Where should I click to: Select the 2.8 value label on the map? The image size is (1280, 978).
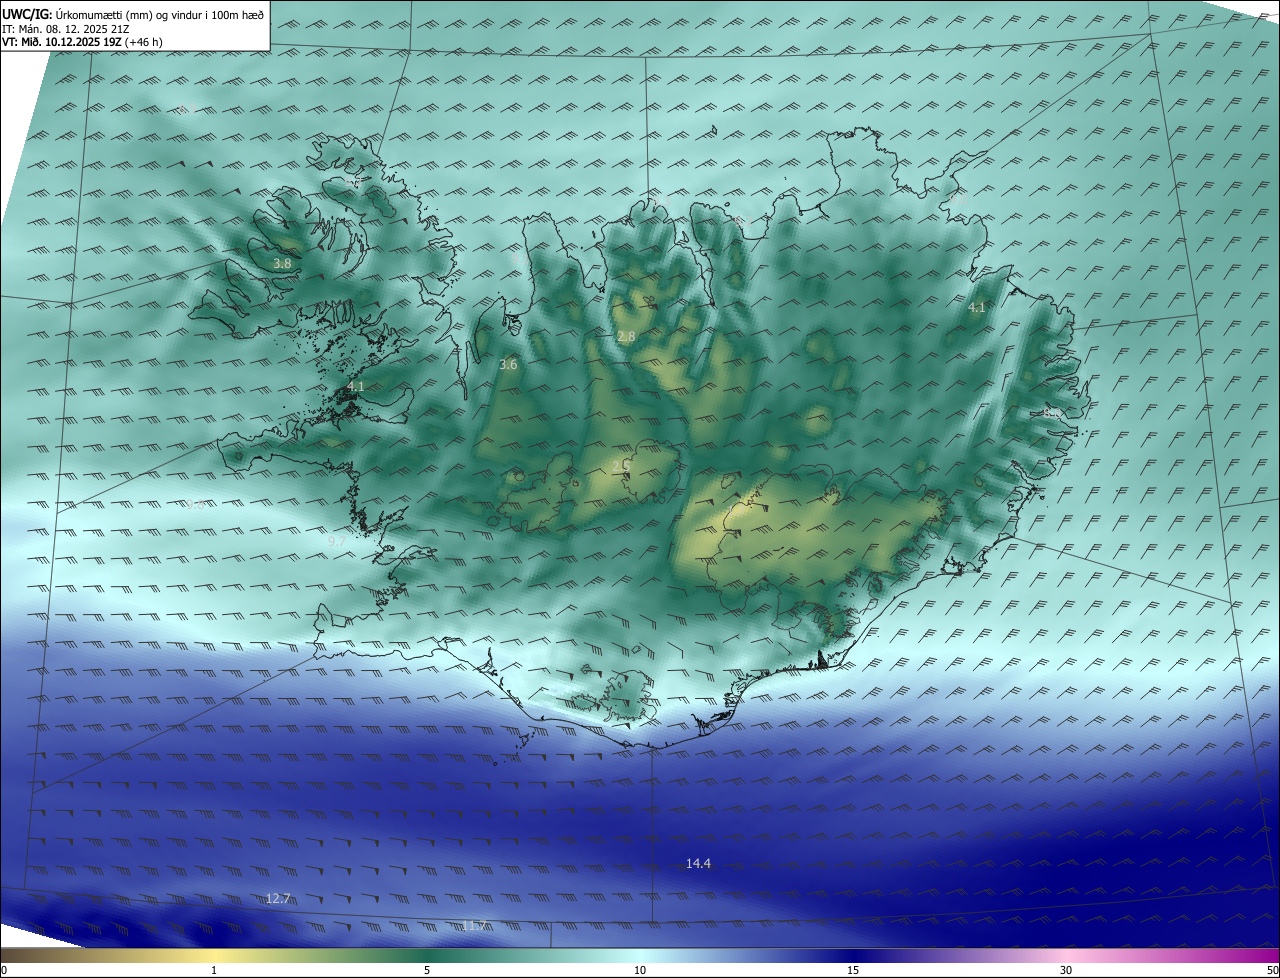click(x=626, y=336)
